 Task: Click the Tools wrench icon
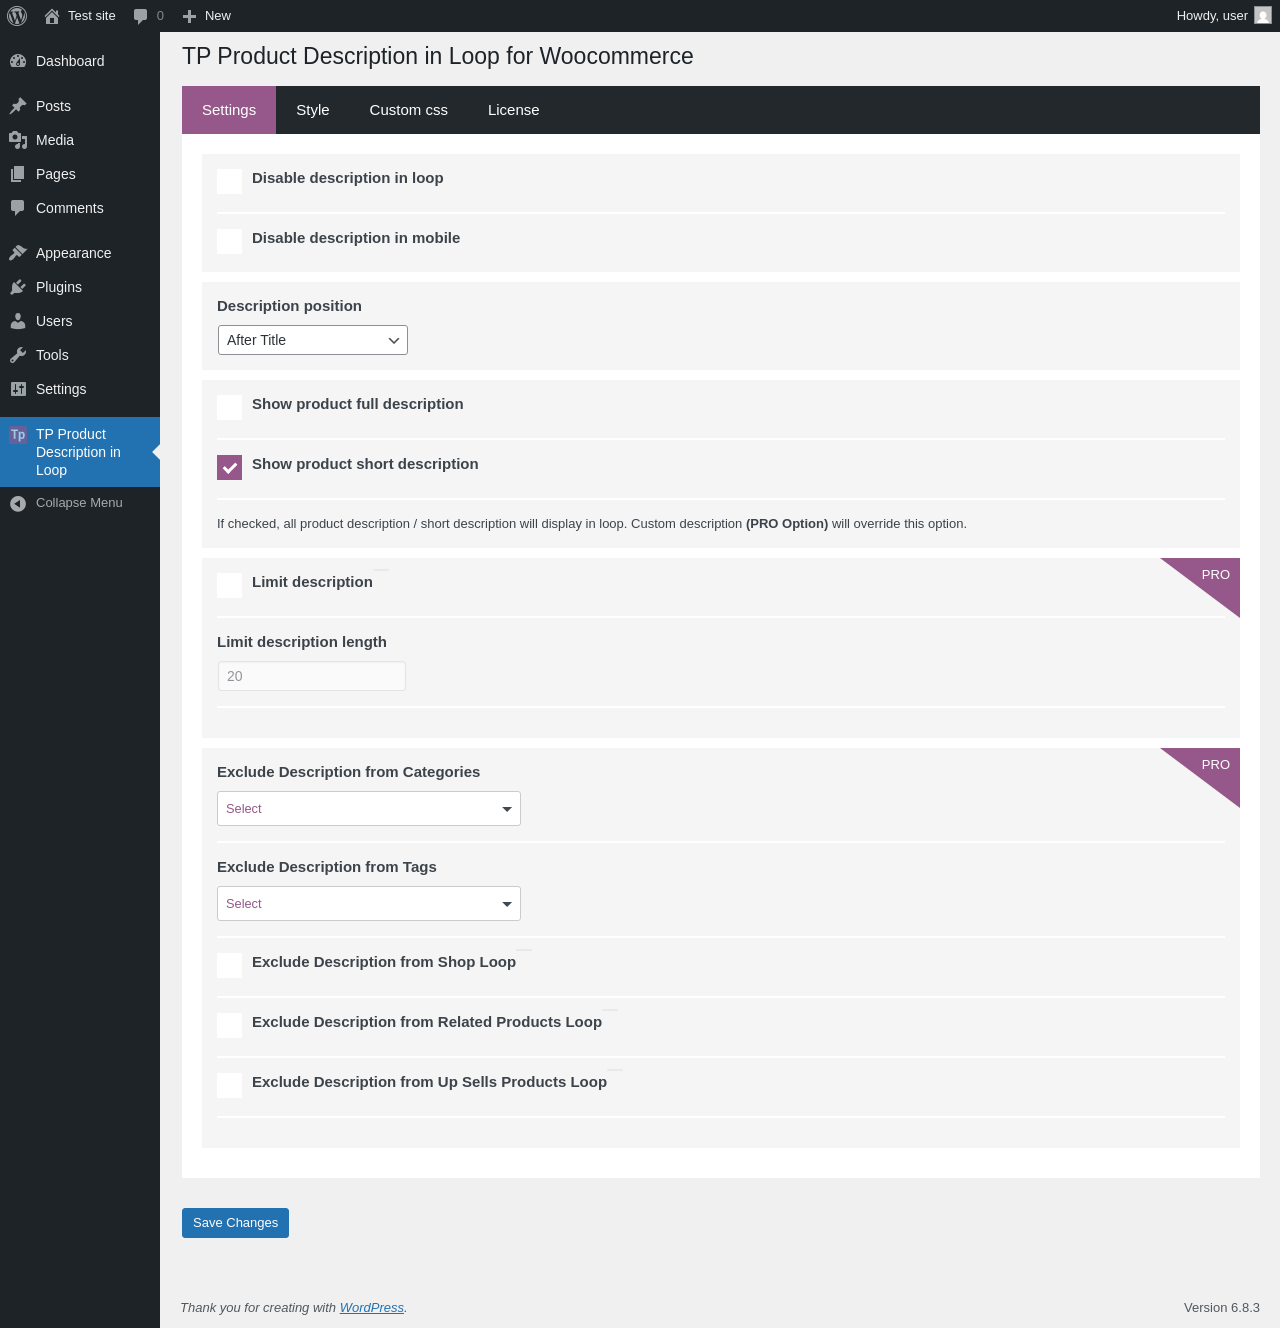(18, 355)
